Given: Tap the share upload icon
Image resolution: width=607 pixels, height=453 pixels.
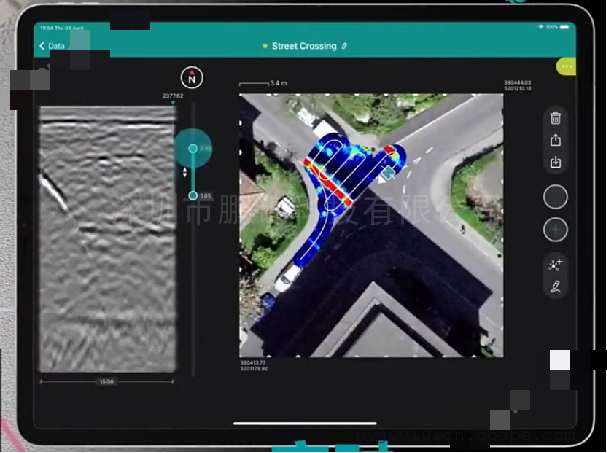Looking at the screenshot, I should tap(555, 141).
